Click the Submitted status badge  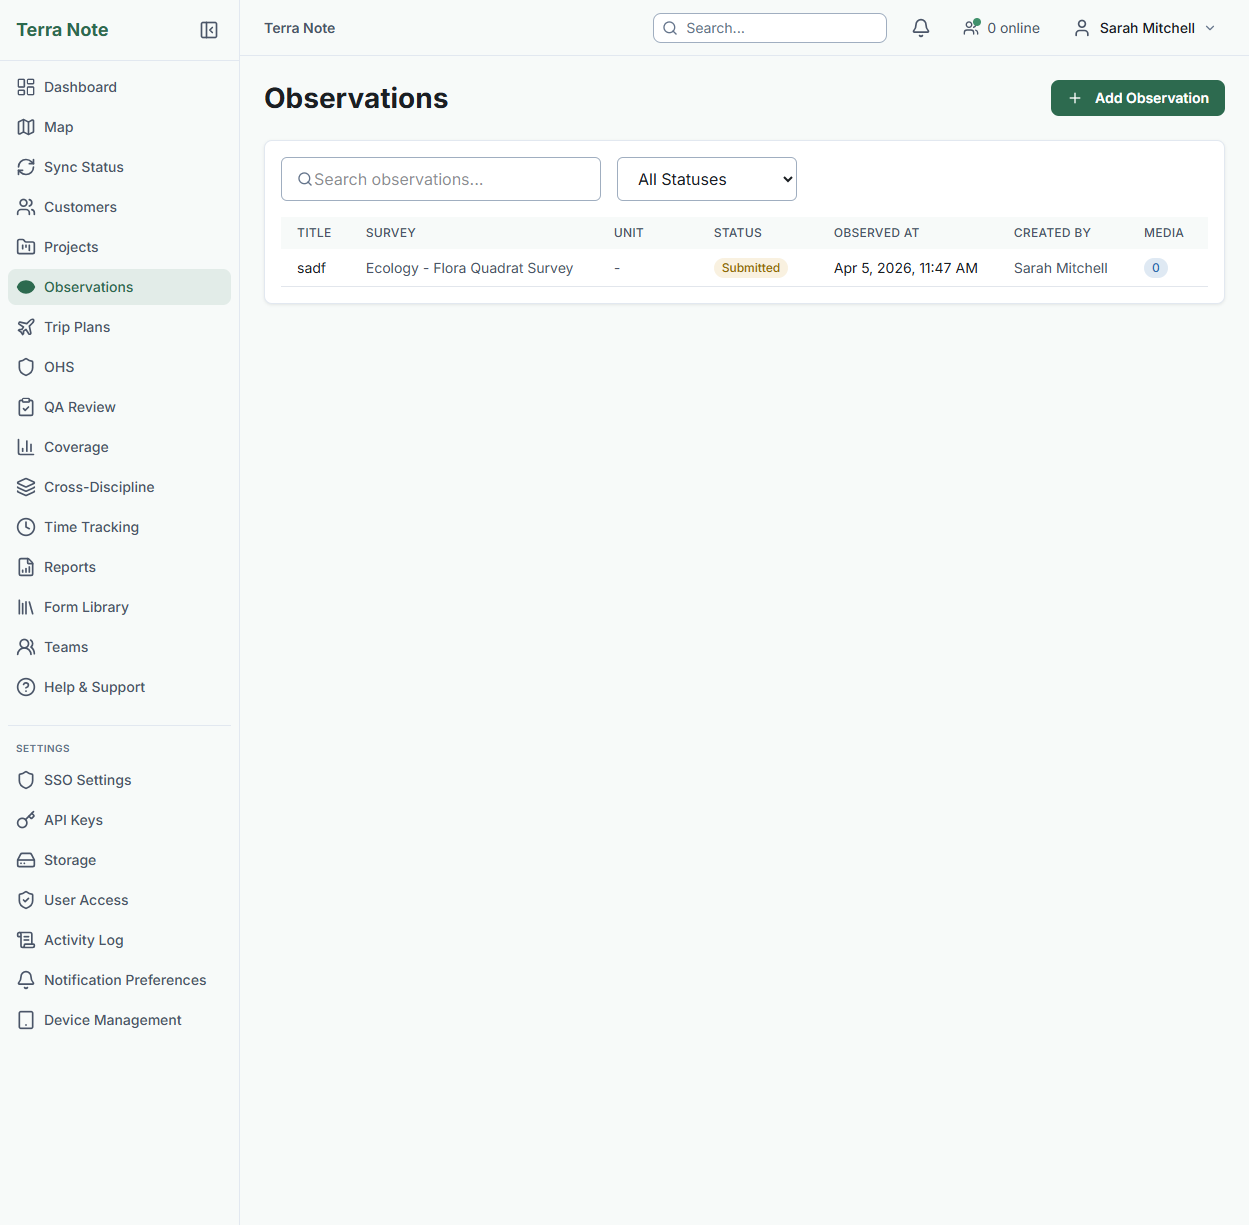pyautogui.click(x=751, y=267)
